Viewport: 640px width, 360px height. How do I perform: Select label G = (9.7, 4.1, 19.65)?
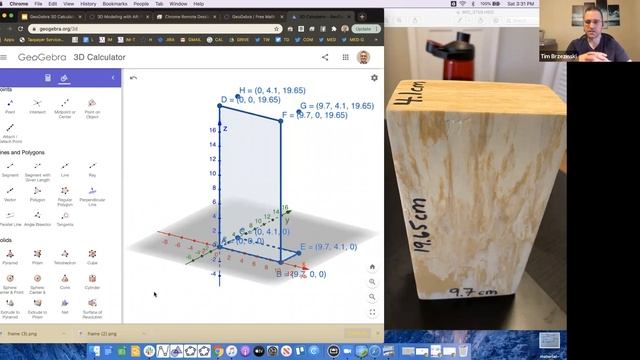(x=337, y=106)
